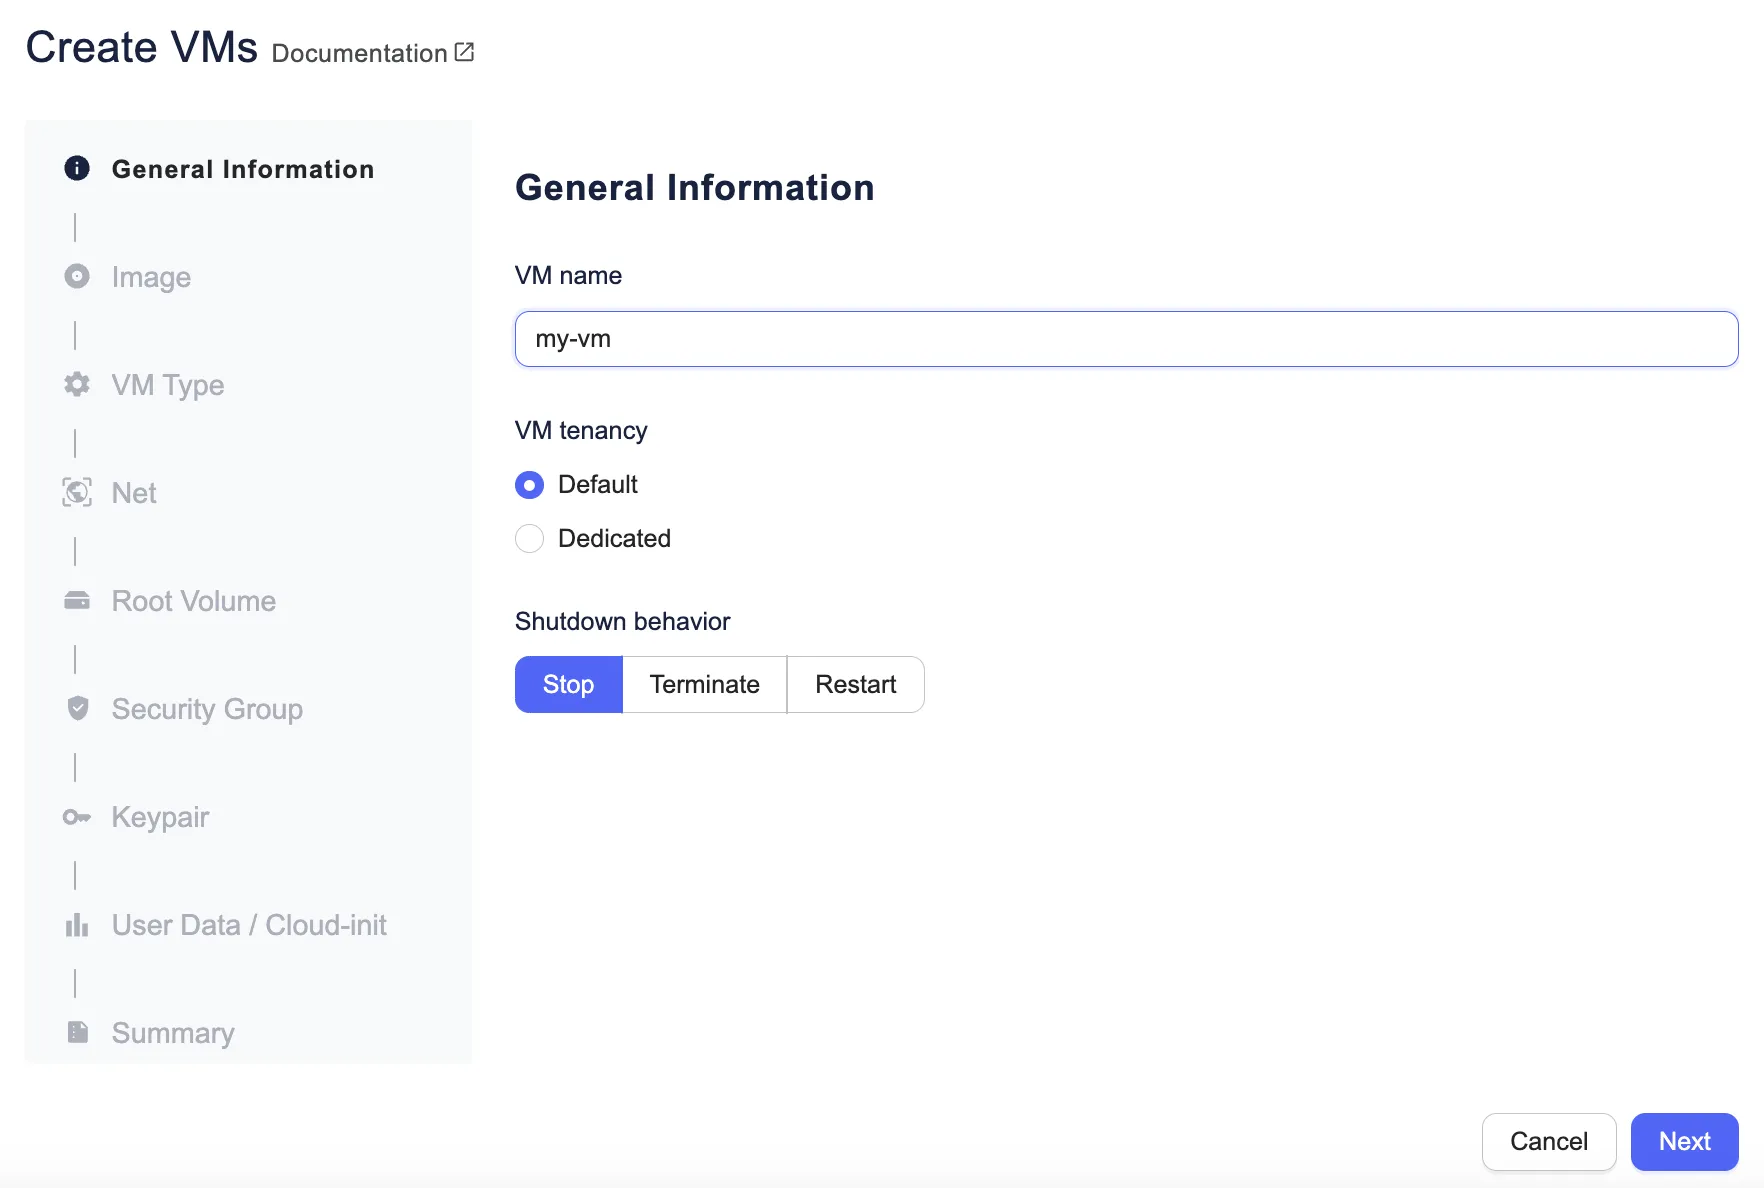The image size is (1764, 1188).
Task: Click the Net globe icon
Action: tap(77, 492)
